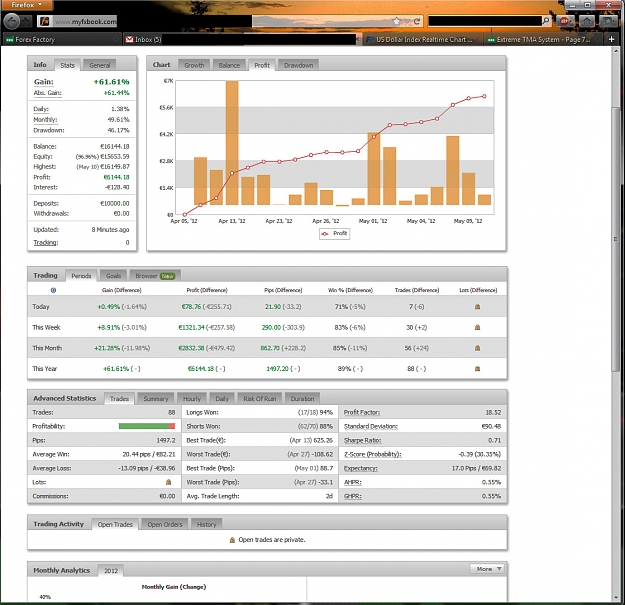Open the Abs. Gain definition link
The image size is (625, 605).
coord(47,93)
